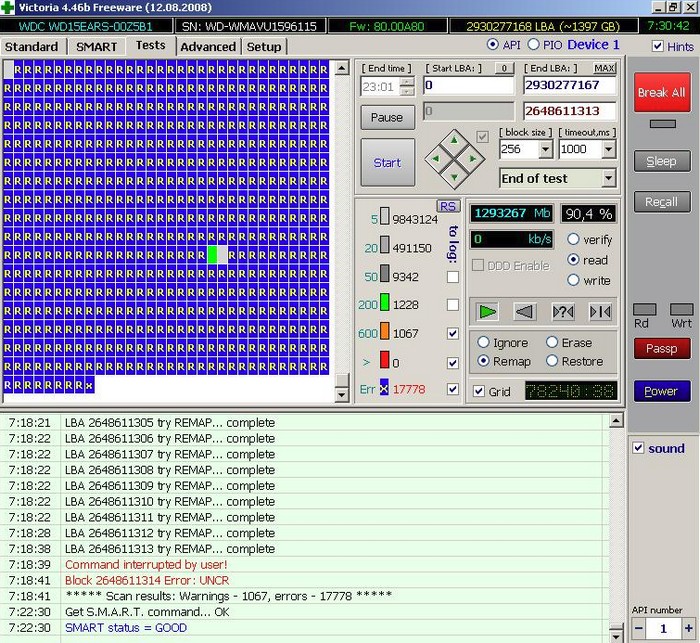Click the forward scan play arrow icon
This screenshot has width=700, height=643.
[x=488, y=312]
